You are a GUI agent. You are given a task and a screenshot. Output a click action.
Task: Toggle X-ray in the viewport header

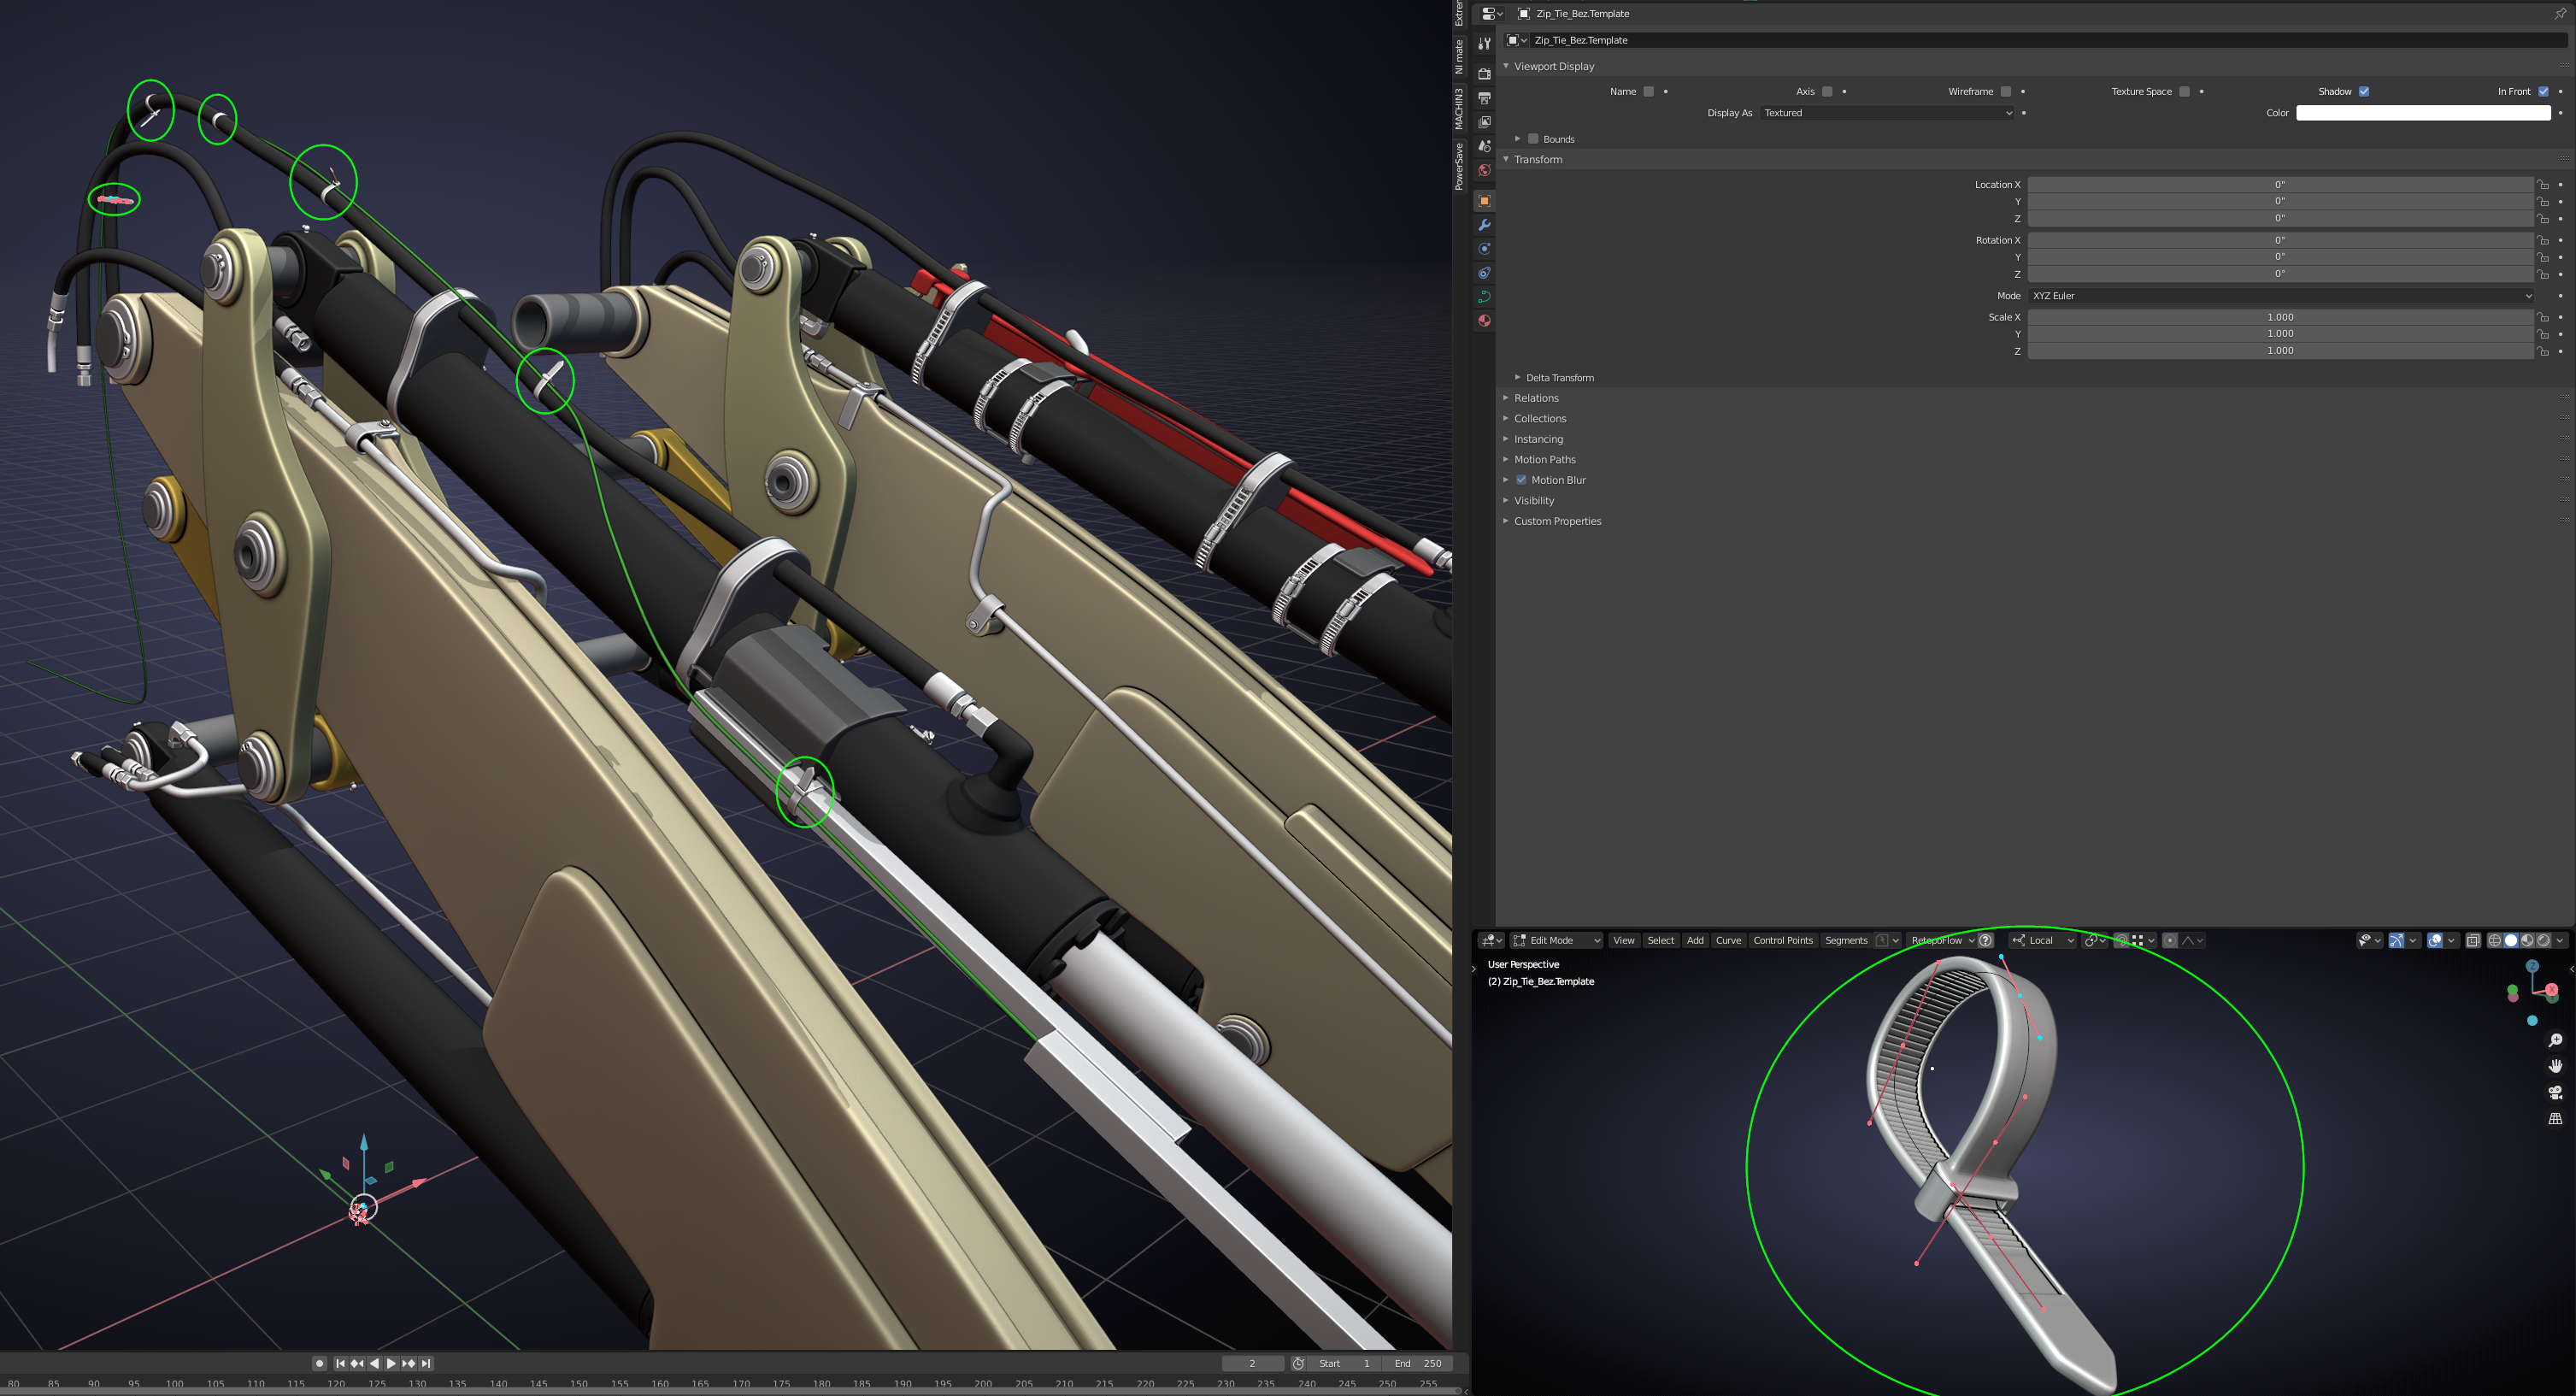[x=2473, y=940]
